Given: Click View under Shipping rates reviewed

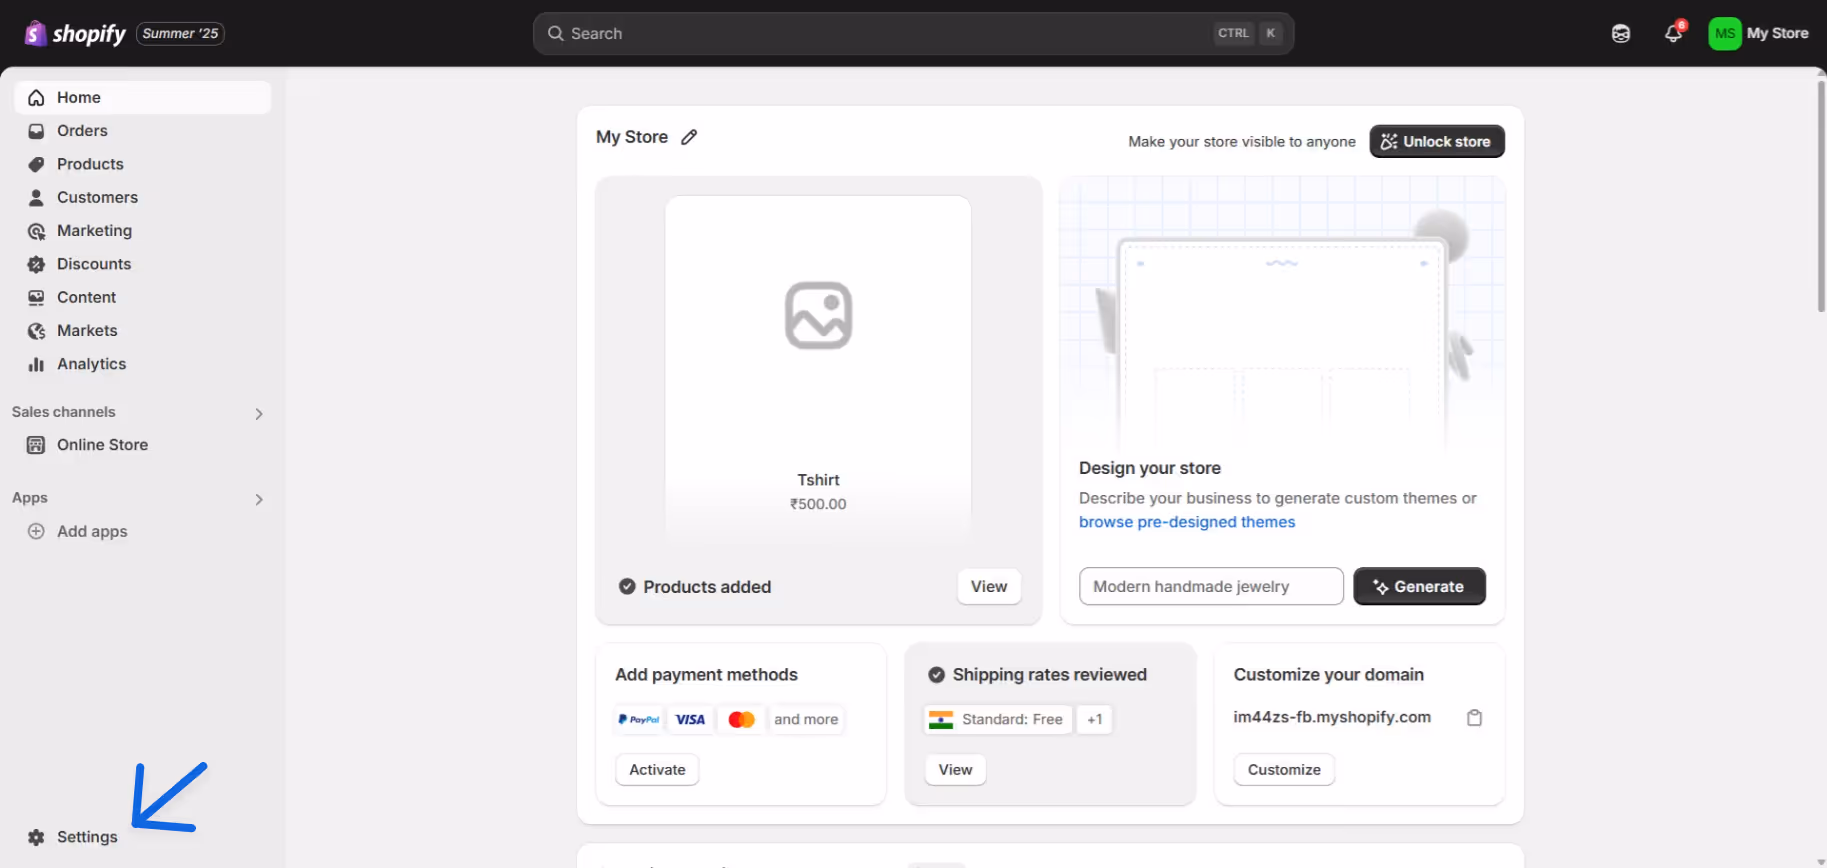Looking at the screenshot, I should pos(955,770).
